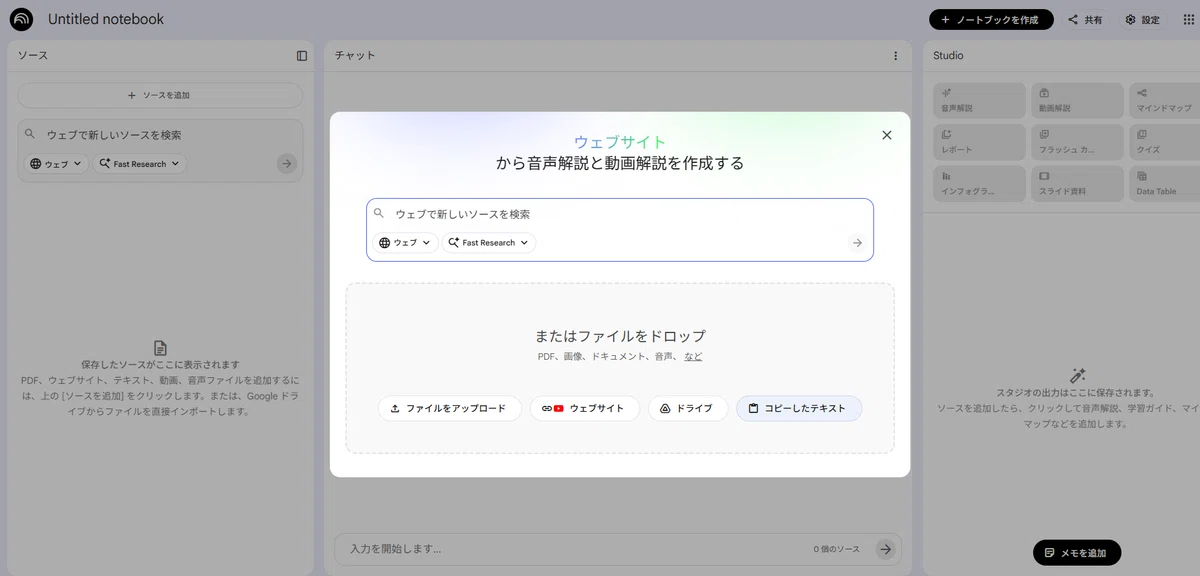
Task: Click the チャット panel heading
Action: tap(355, 56)
